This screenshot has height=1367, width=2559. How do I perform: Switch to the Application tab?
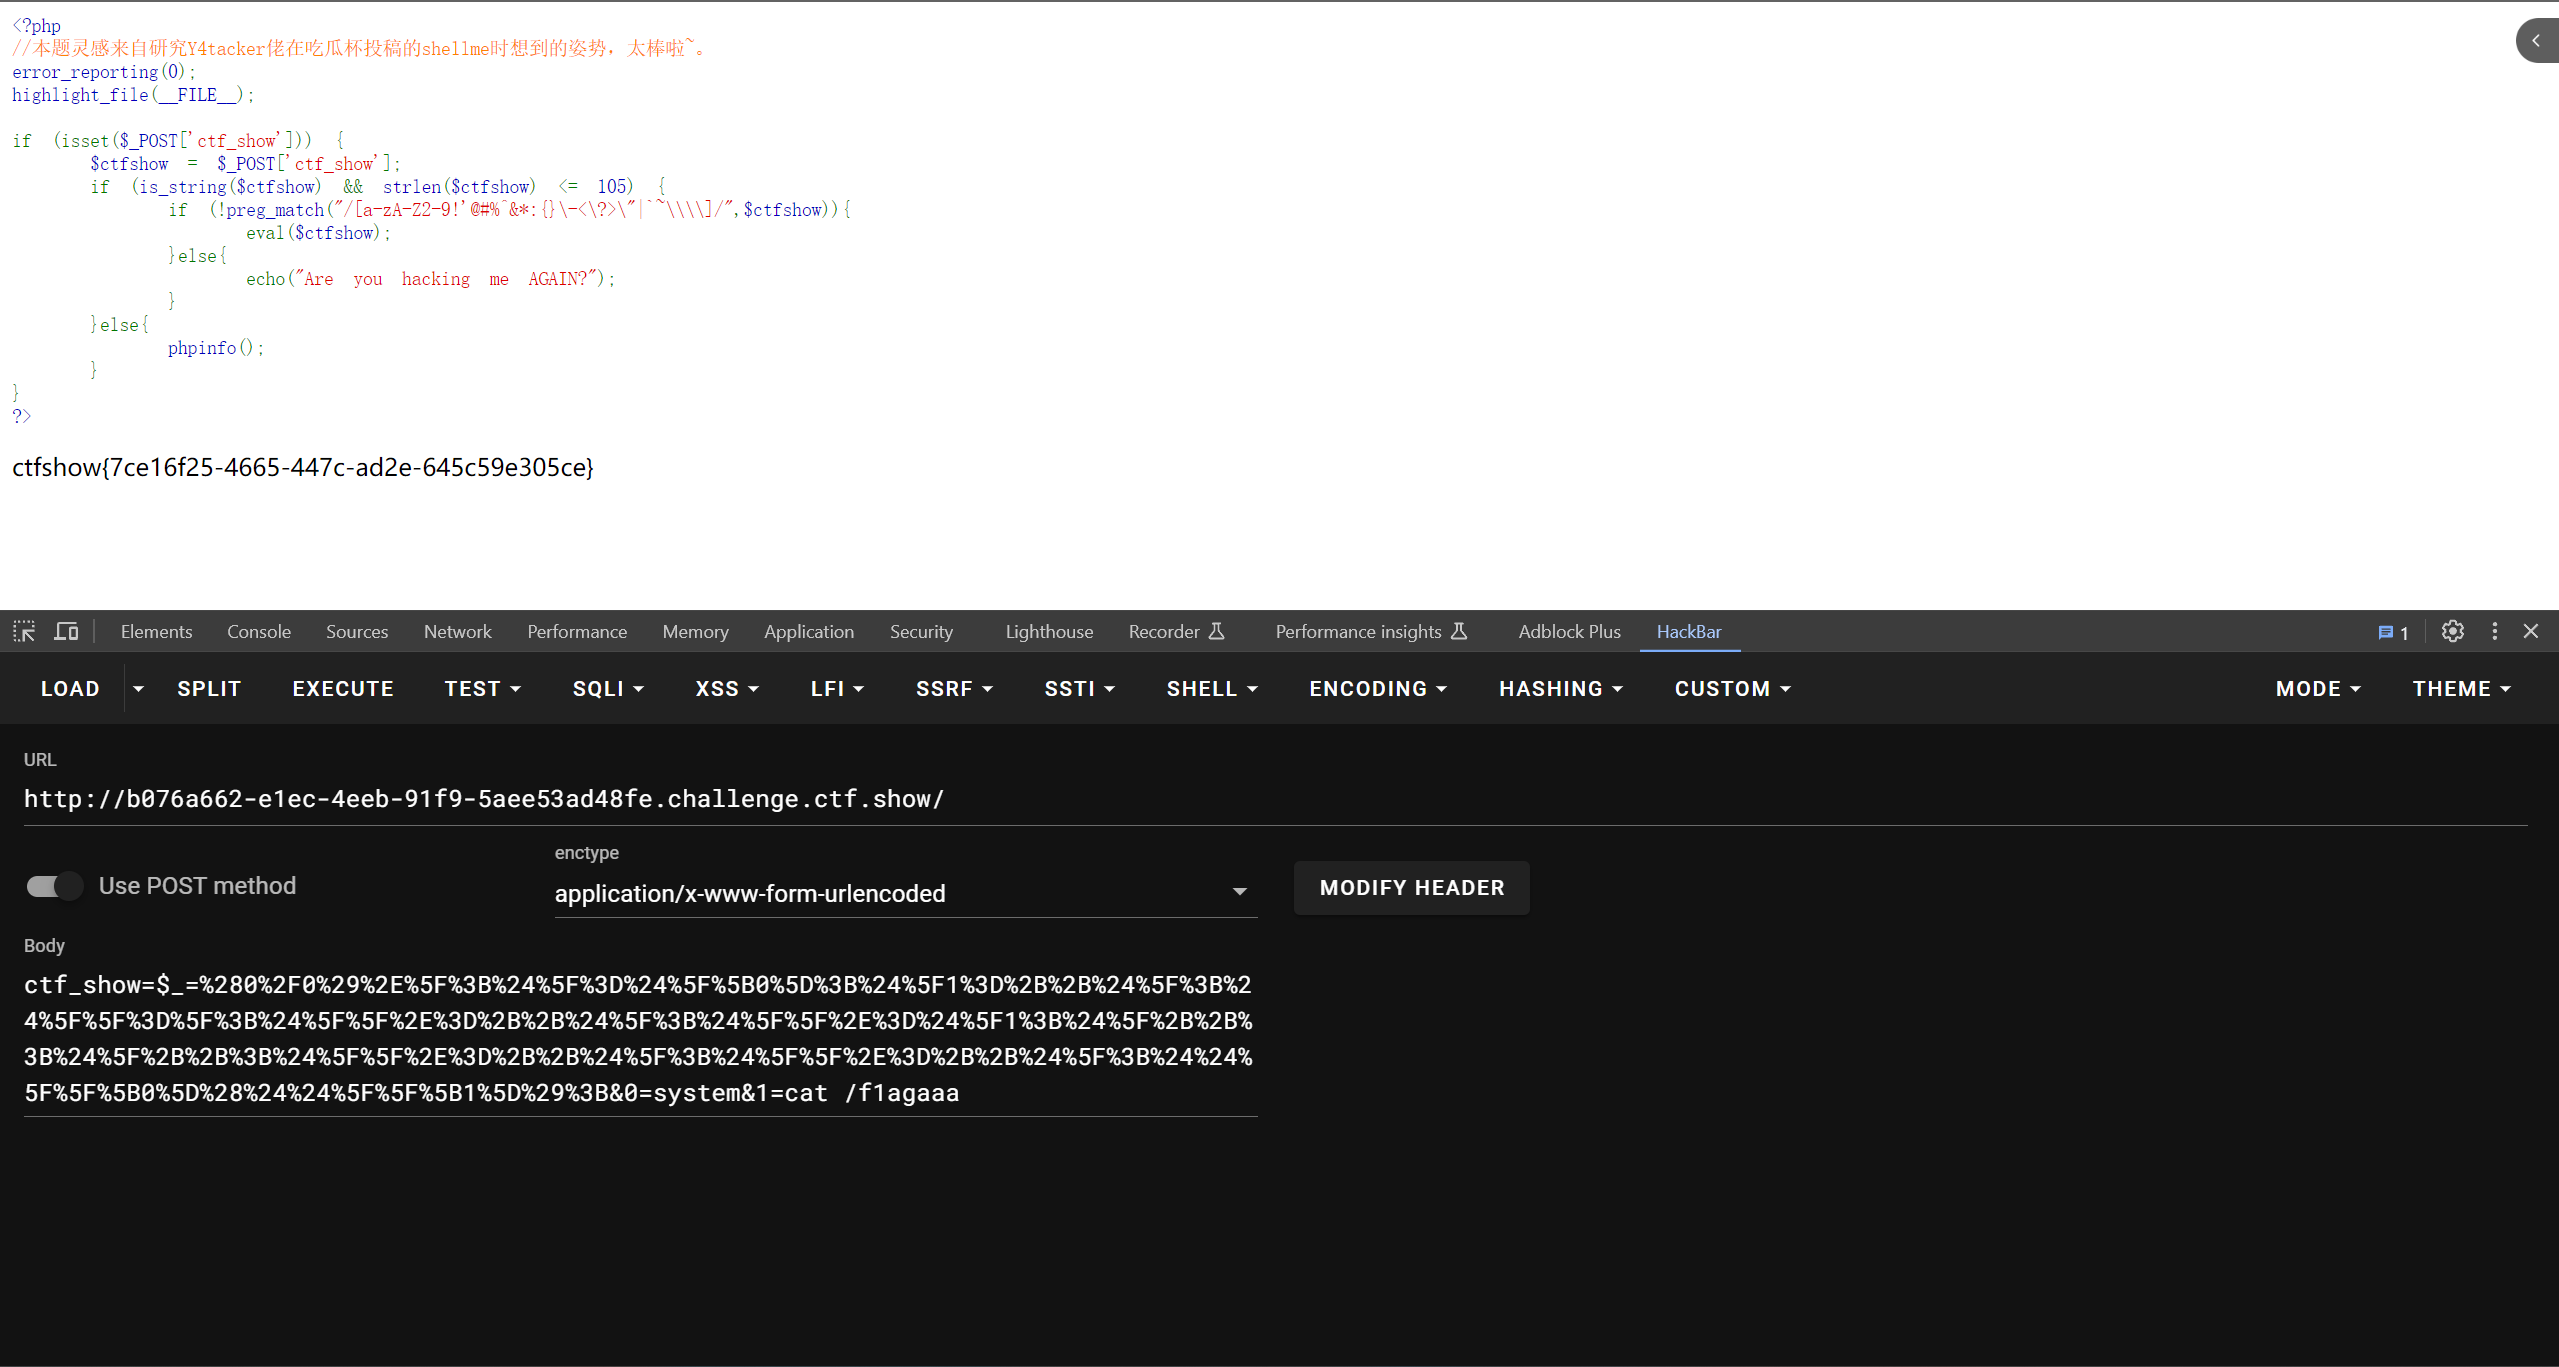(809, 632)
